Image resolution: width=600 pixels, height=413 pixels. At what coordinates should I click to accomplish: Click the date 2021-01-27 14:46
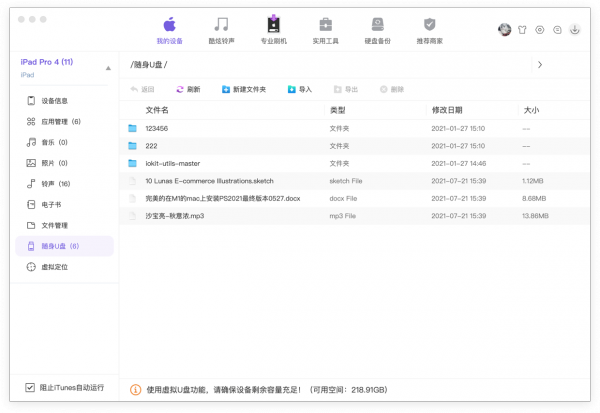point(459,163)
